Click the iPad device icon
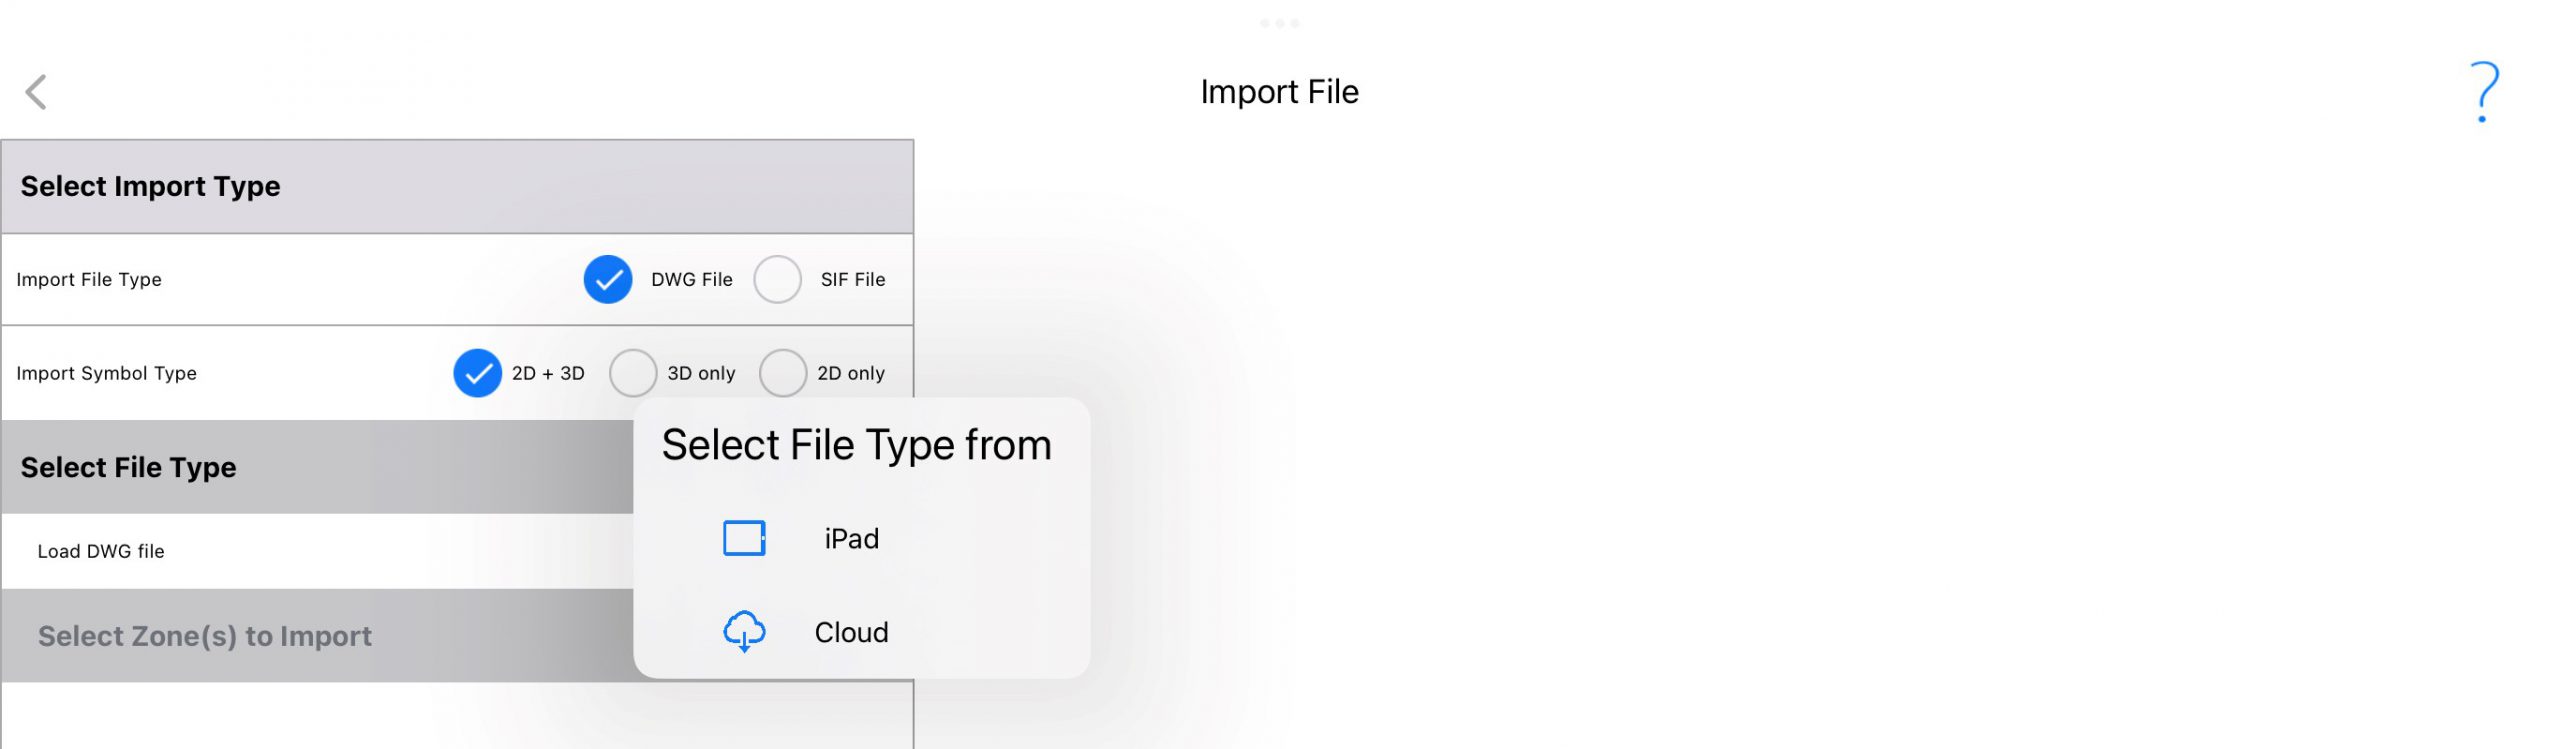Viewport: 2560px width, 749px height. [x=744, y=538]
